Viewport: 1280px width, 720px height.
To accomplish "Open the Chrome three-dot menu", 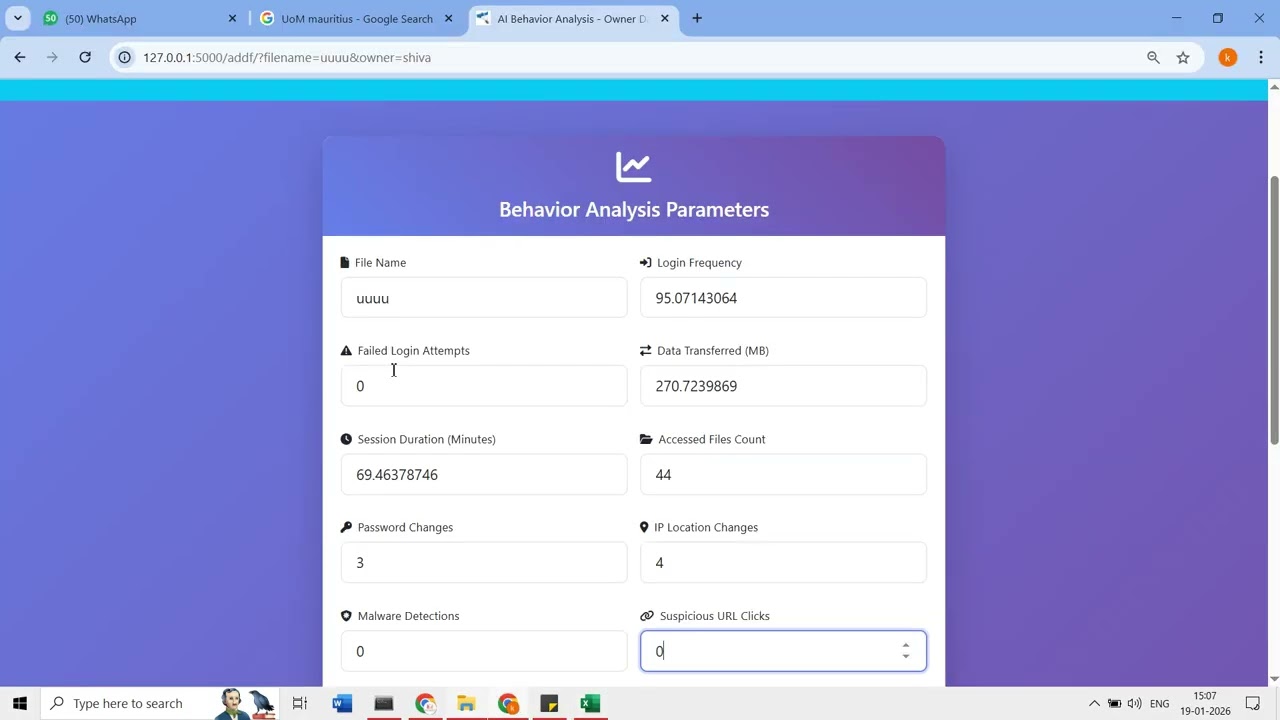I will click(1260, 58).
